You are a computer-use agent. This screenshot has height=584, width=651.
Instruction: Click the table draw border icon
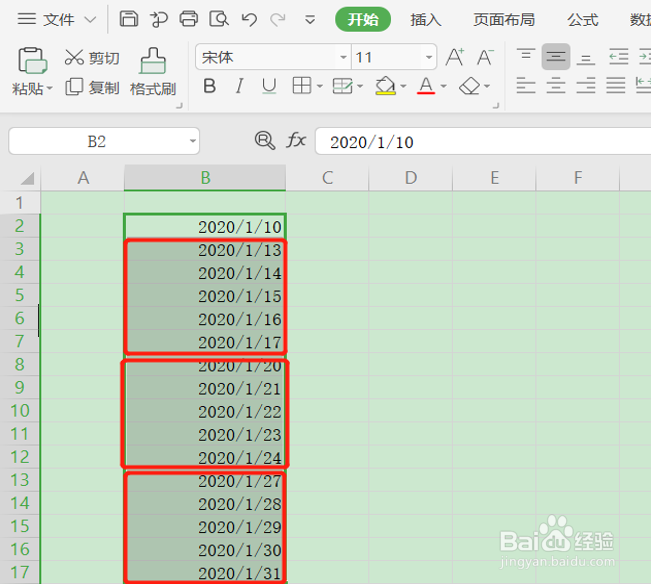click(343, 86)
